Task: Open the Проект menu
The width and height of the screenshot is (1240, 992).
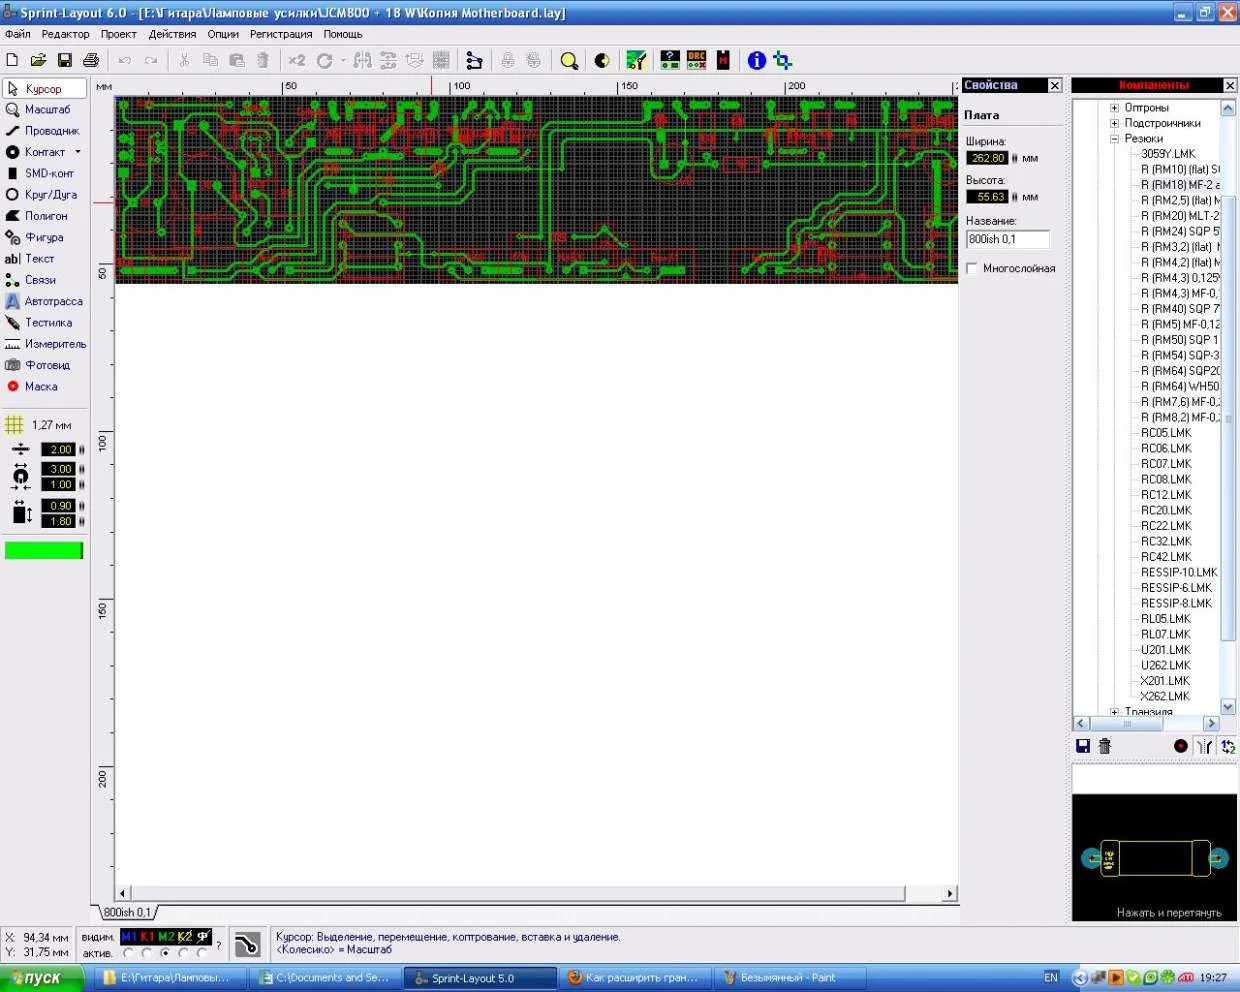Action: pyautogui.click(x=118, y=34)
